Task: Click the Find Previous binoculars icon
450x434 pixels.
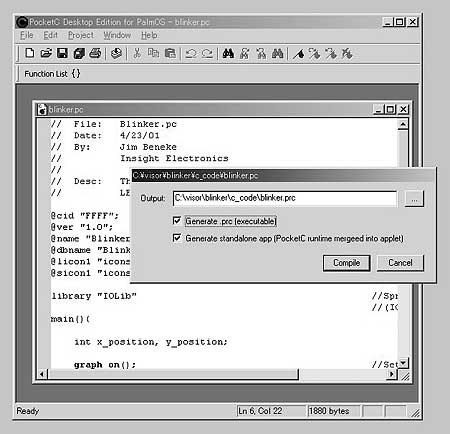Action: pos(261,53)
